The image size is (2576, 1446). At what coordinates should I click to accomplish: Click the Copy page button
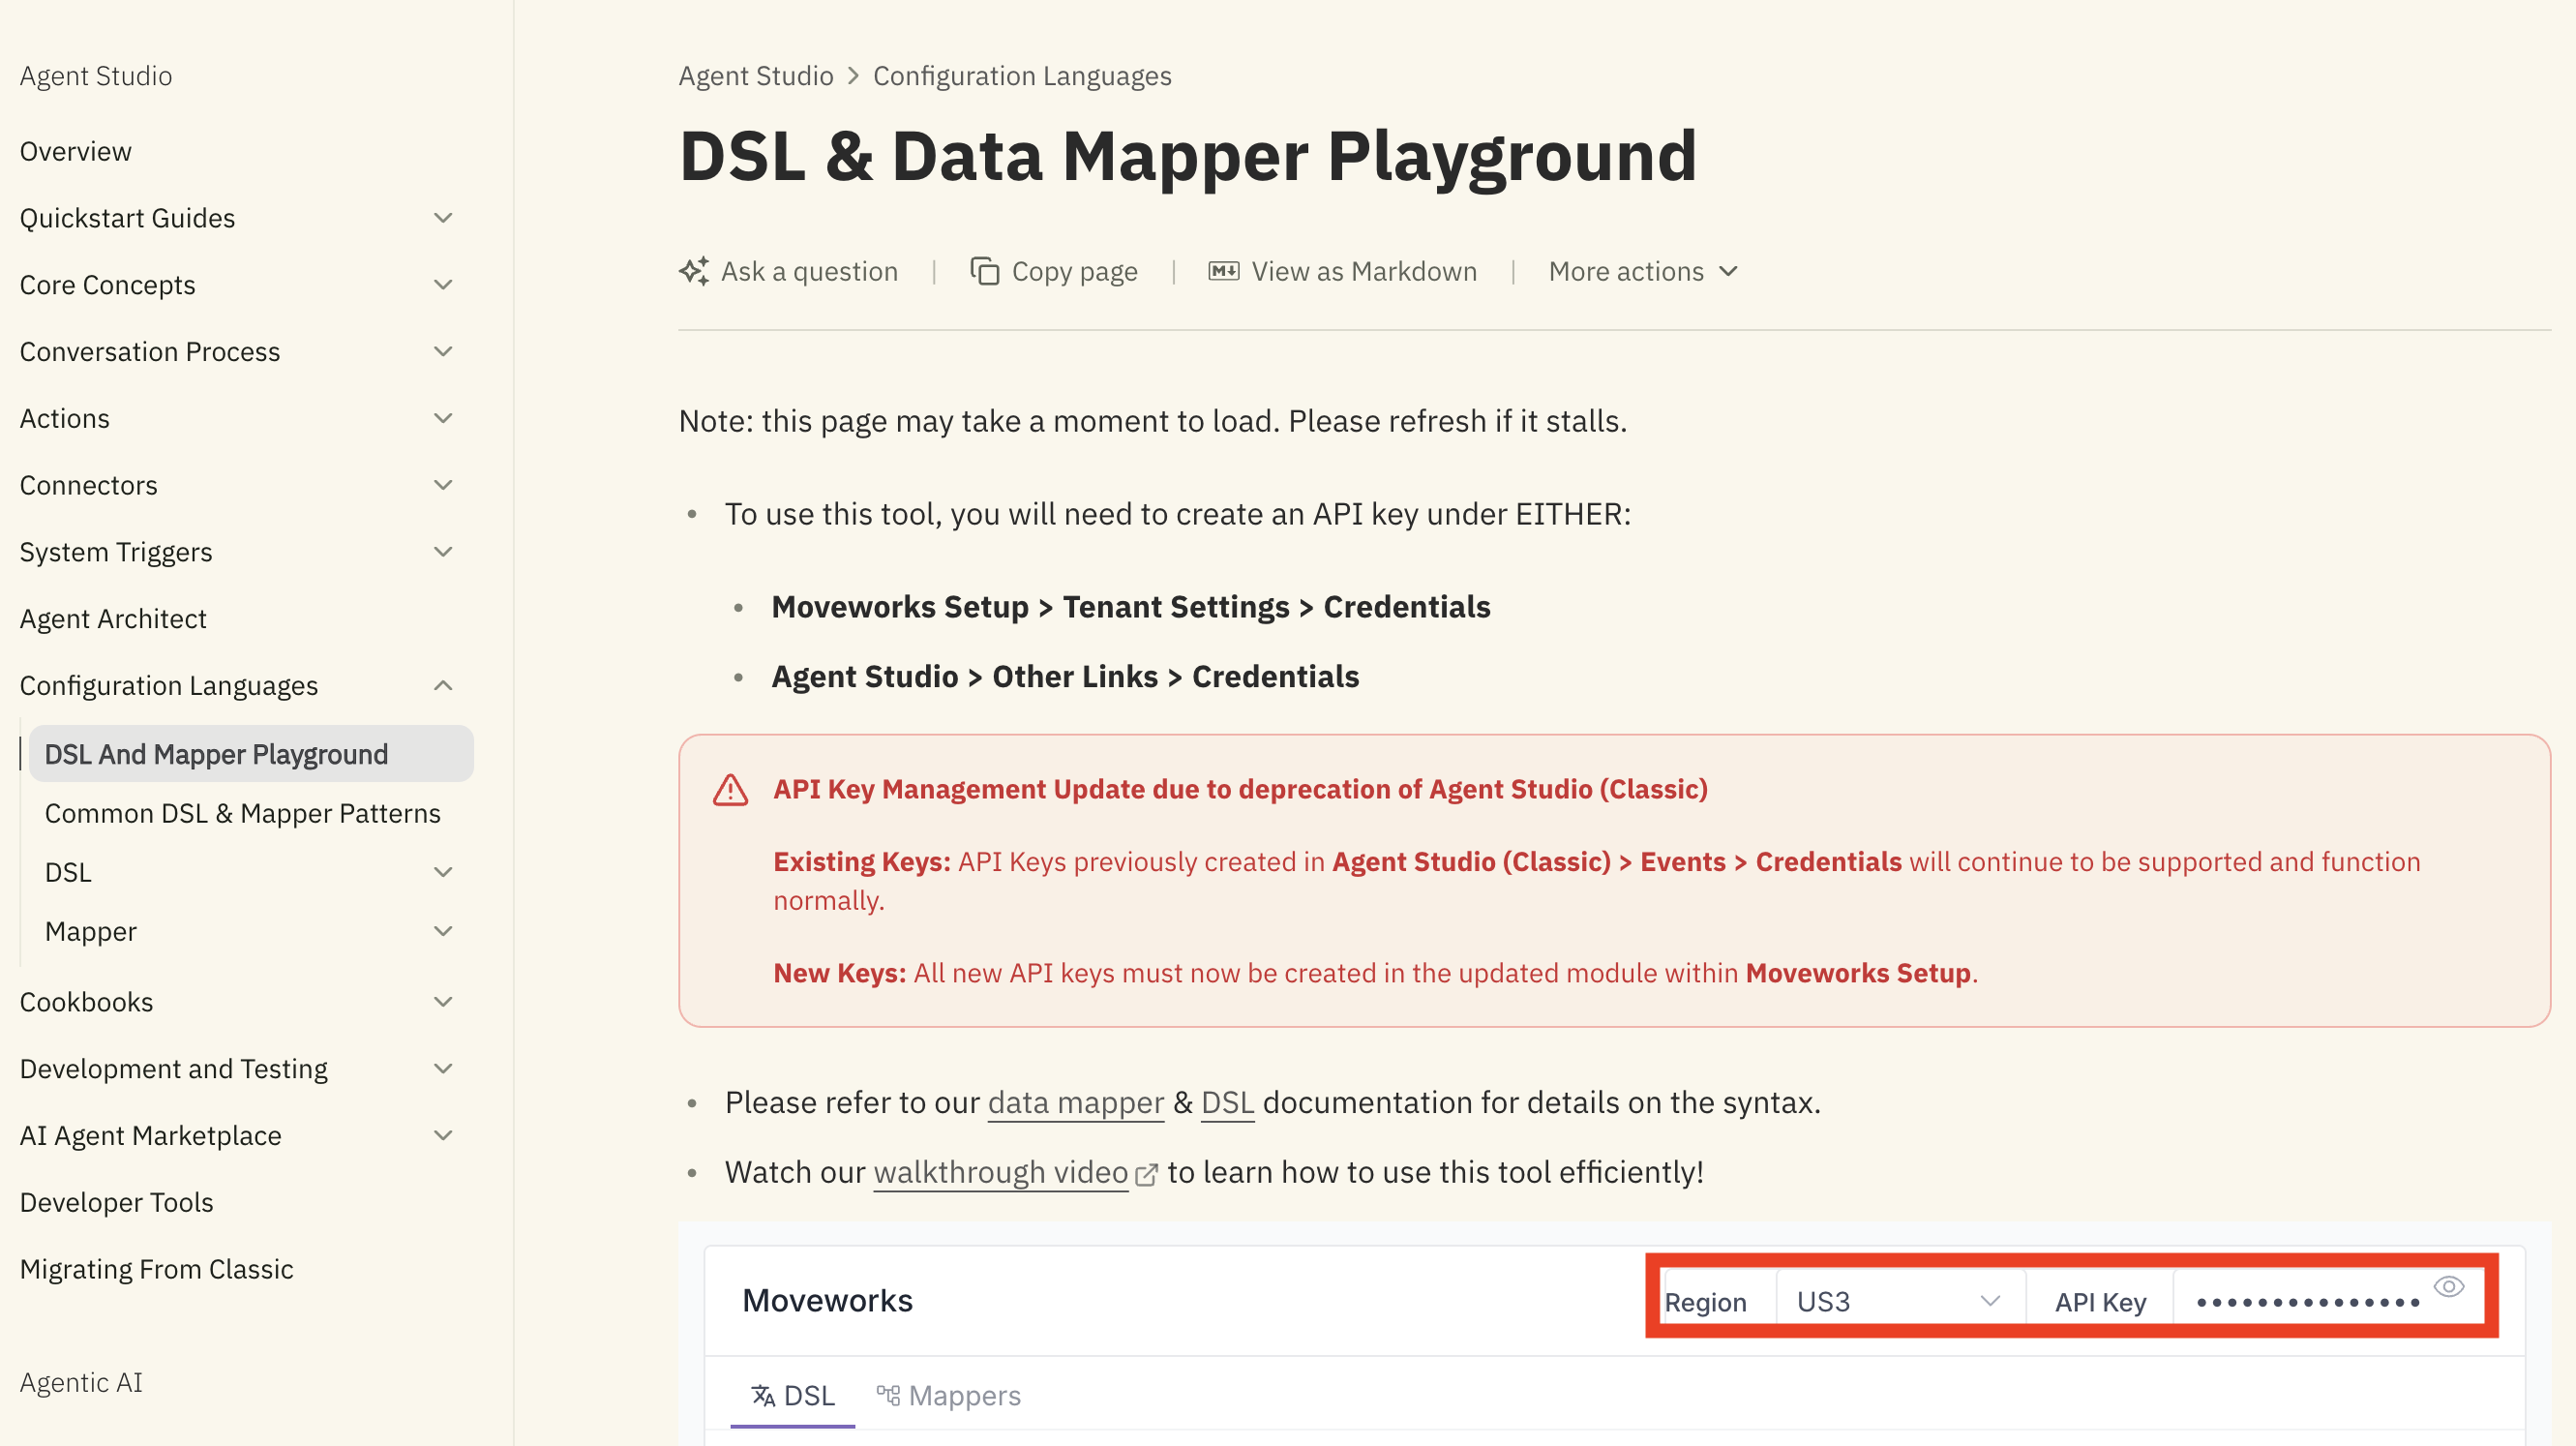(x=1054, y=271)
